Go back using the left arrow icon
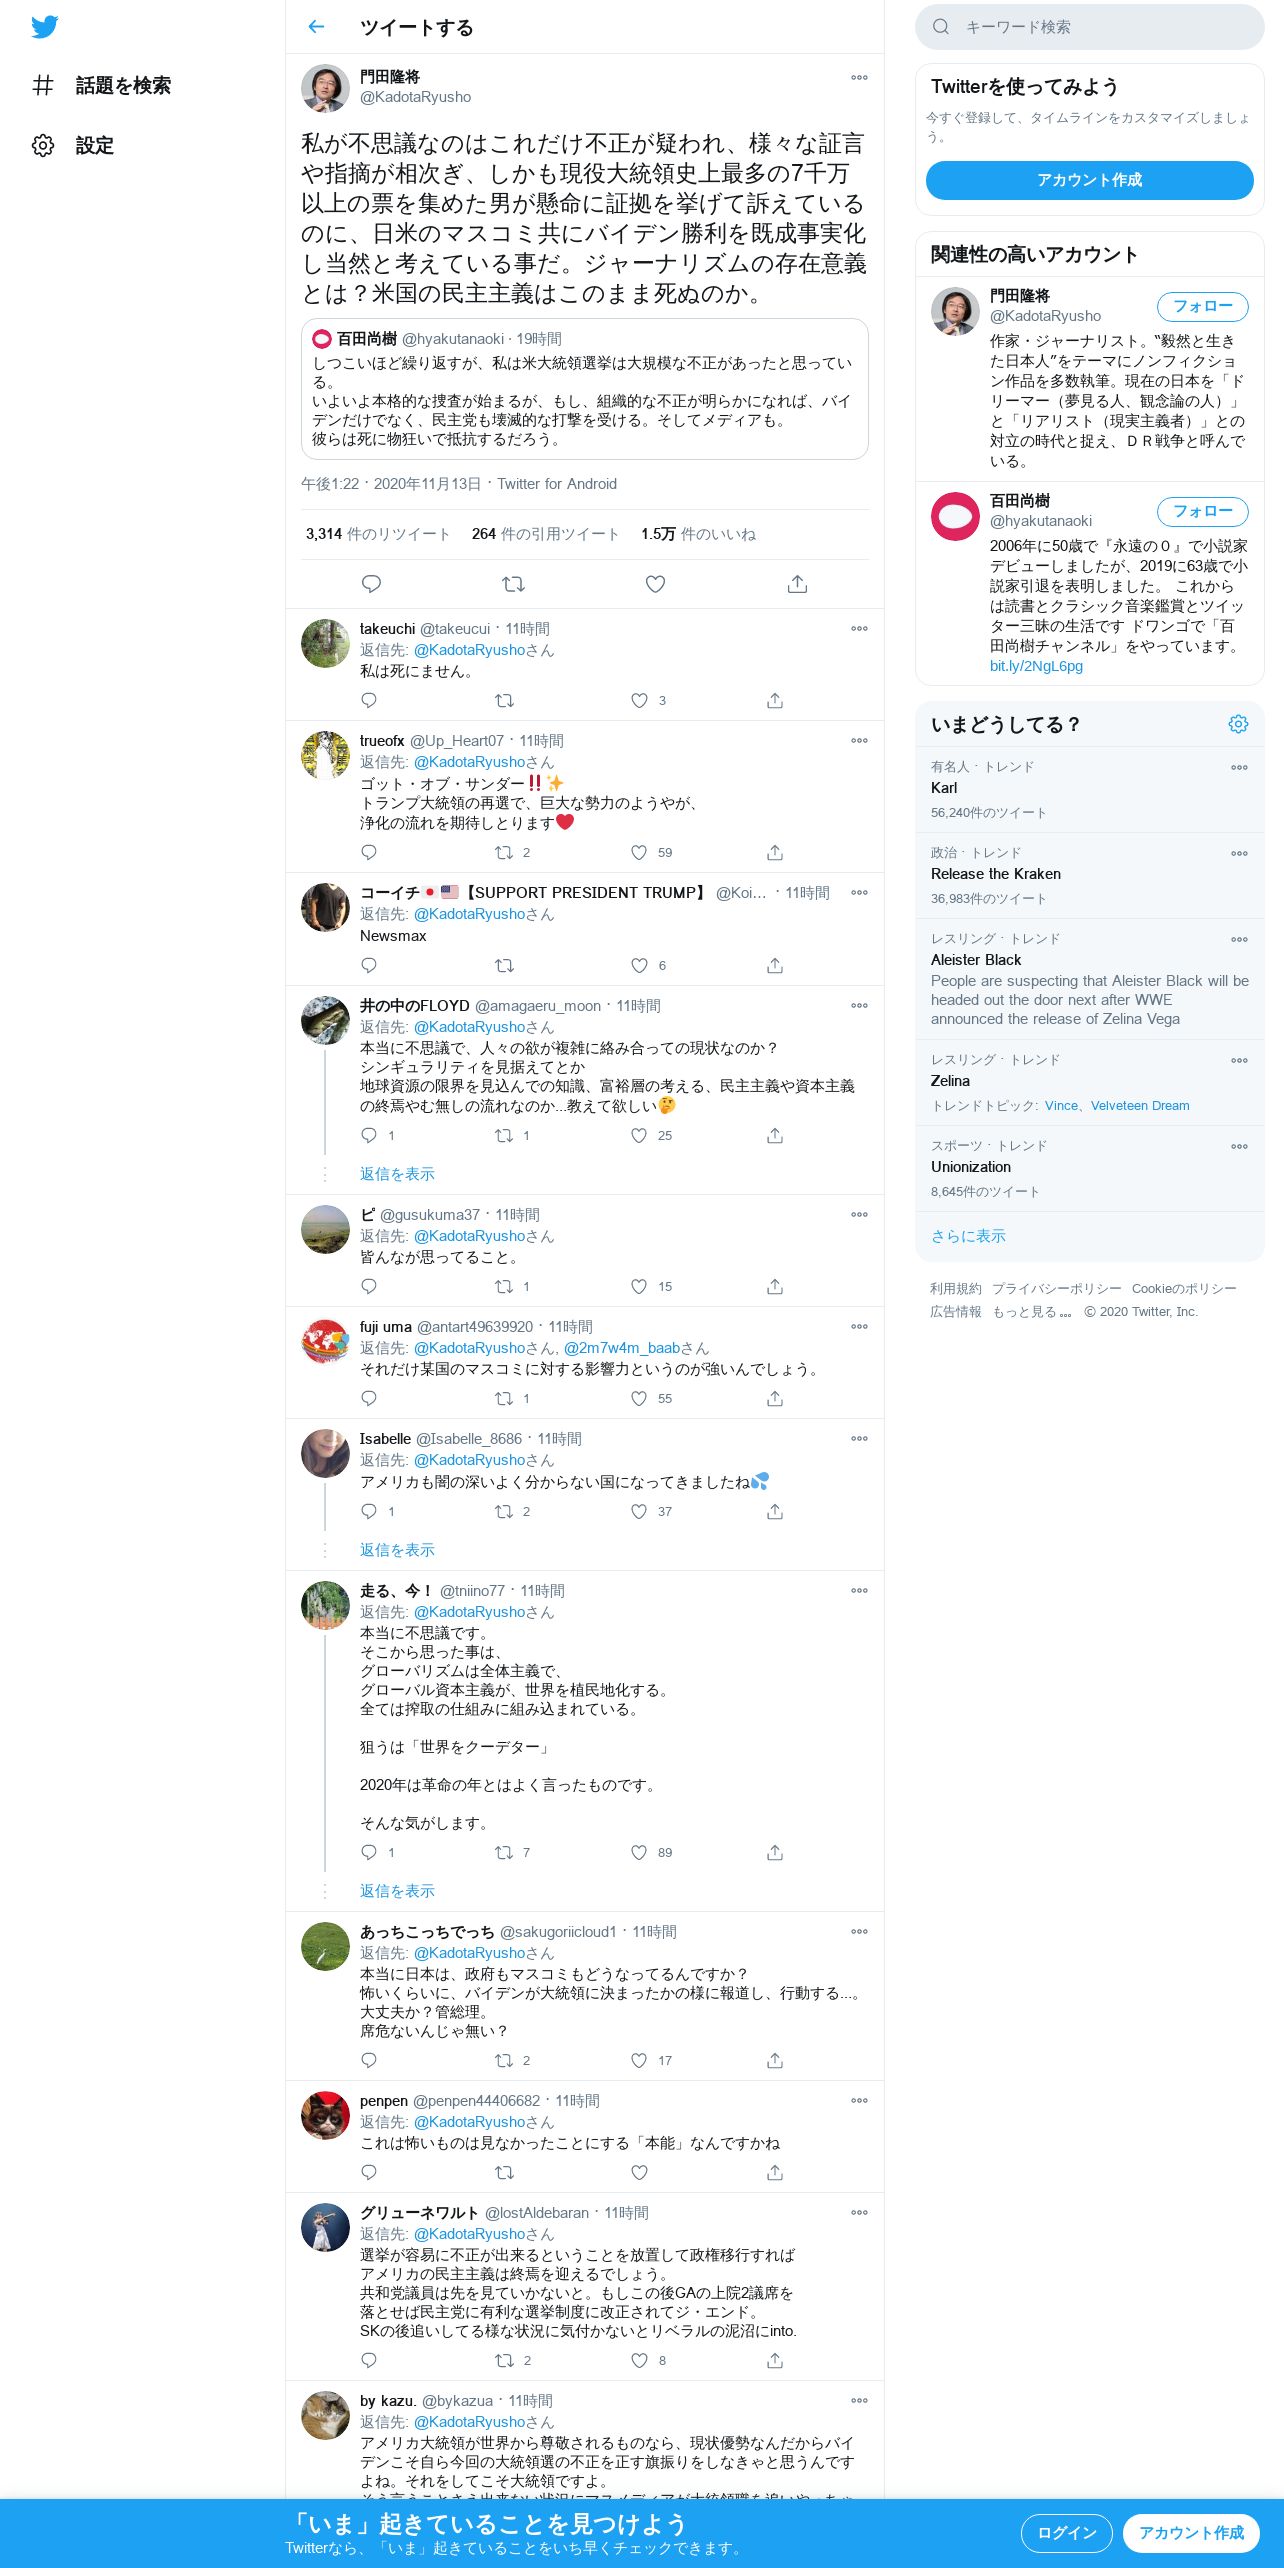 pyautogui.click(x=316, y=27)
